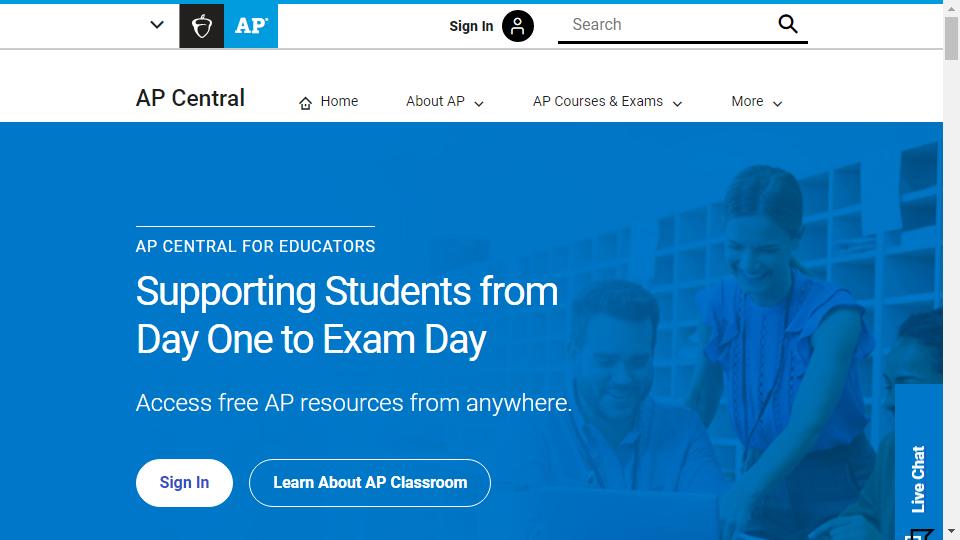Image resolution: width=960 pixels, height=540 pixels.
Task: Expand the chevron left of the acorn logo
Action: pyautogui.click(x=157, y=25)
